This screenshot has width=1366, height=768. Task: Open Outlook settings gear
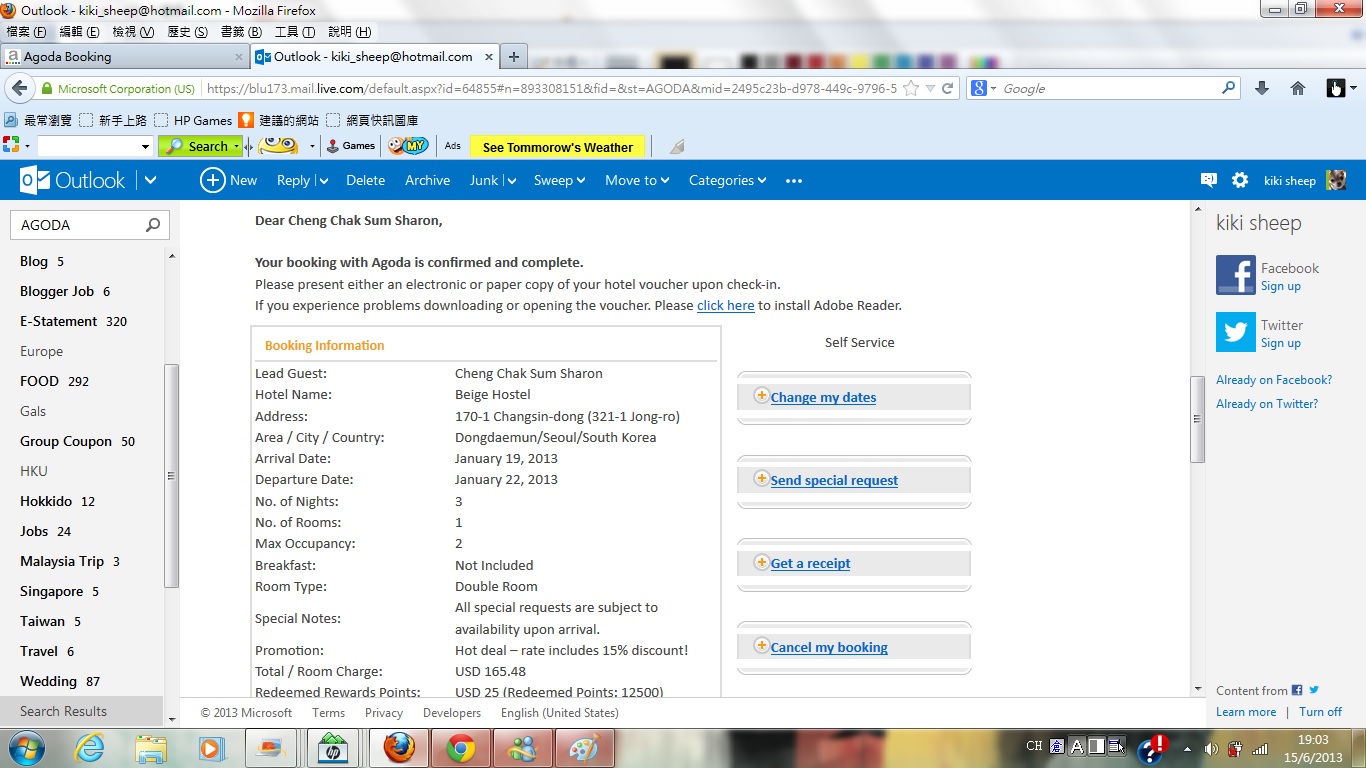pos(1240,180)
